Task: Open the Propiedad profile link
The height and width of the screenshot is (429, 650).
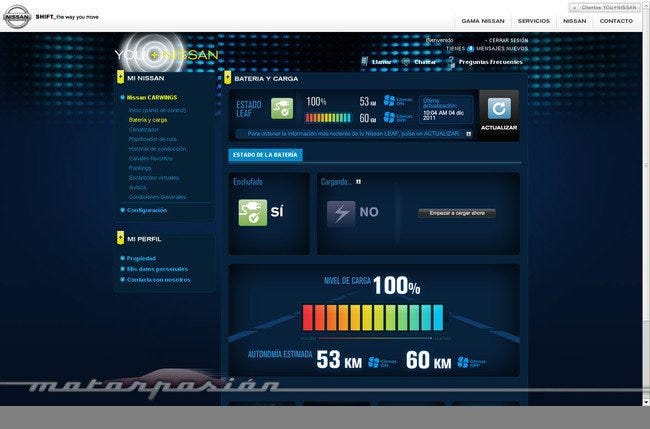Action: 141,258
